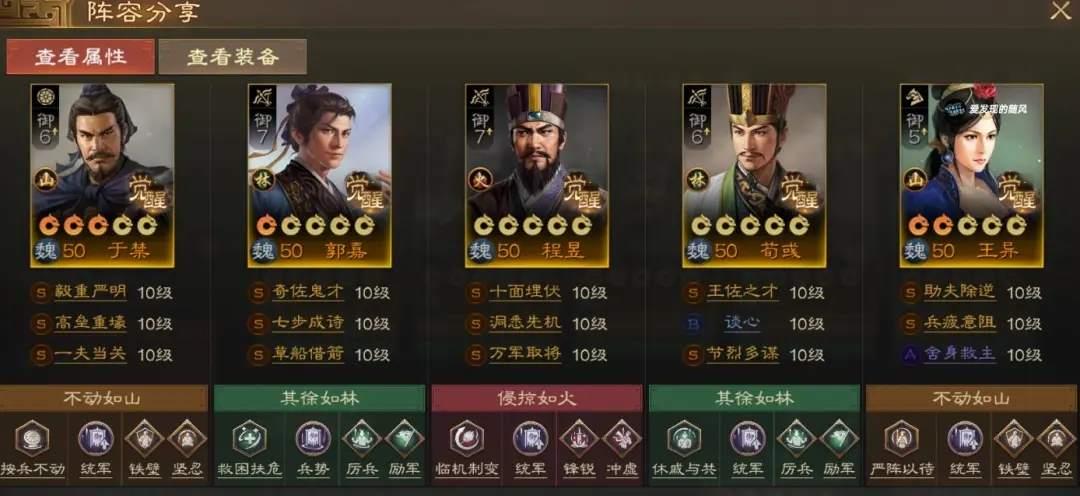Open the 临机制变 icon under 侵掠如火
1080x496 pixels.
[x=467, y=439]
